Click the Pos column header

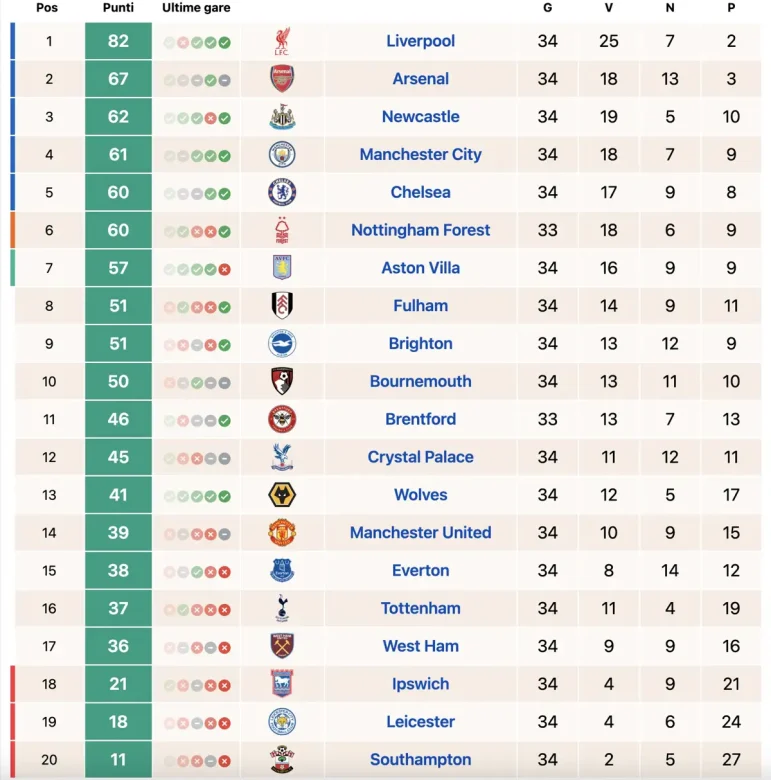point(47,8)
